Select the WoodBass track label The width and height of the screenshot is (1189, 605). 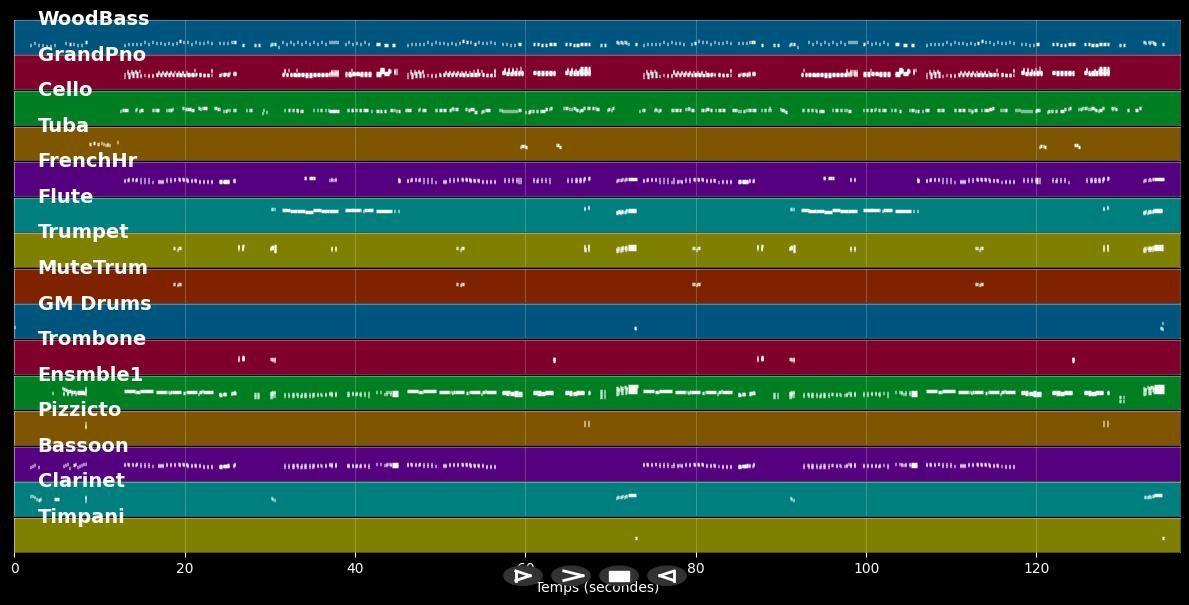(x=93, y=19)
